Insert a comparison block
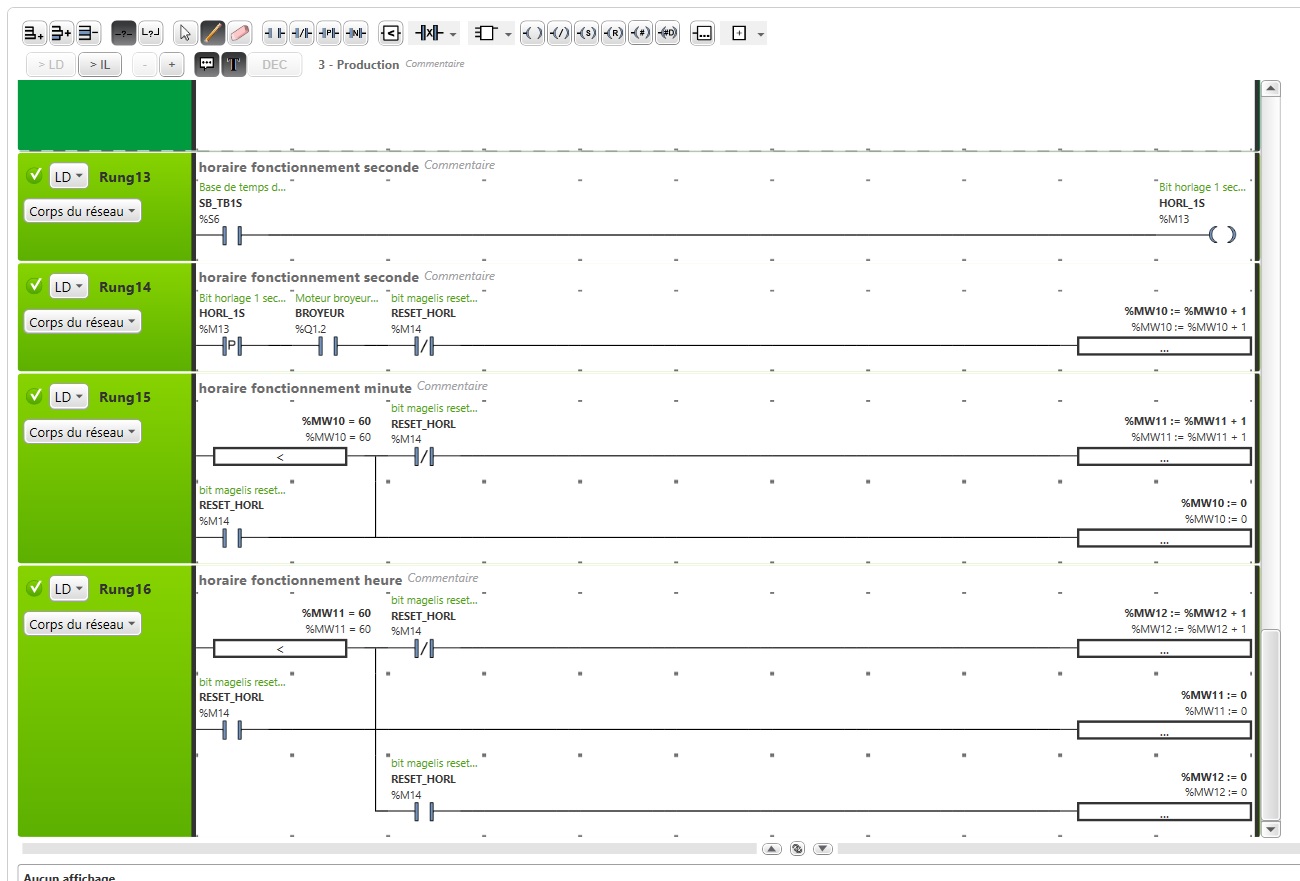 click(391, 33)
